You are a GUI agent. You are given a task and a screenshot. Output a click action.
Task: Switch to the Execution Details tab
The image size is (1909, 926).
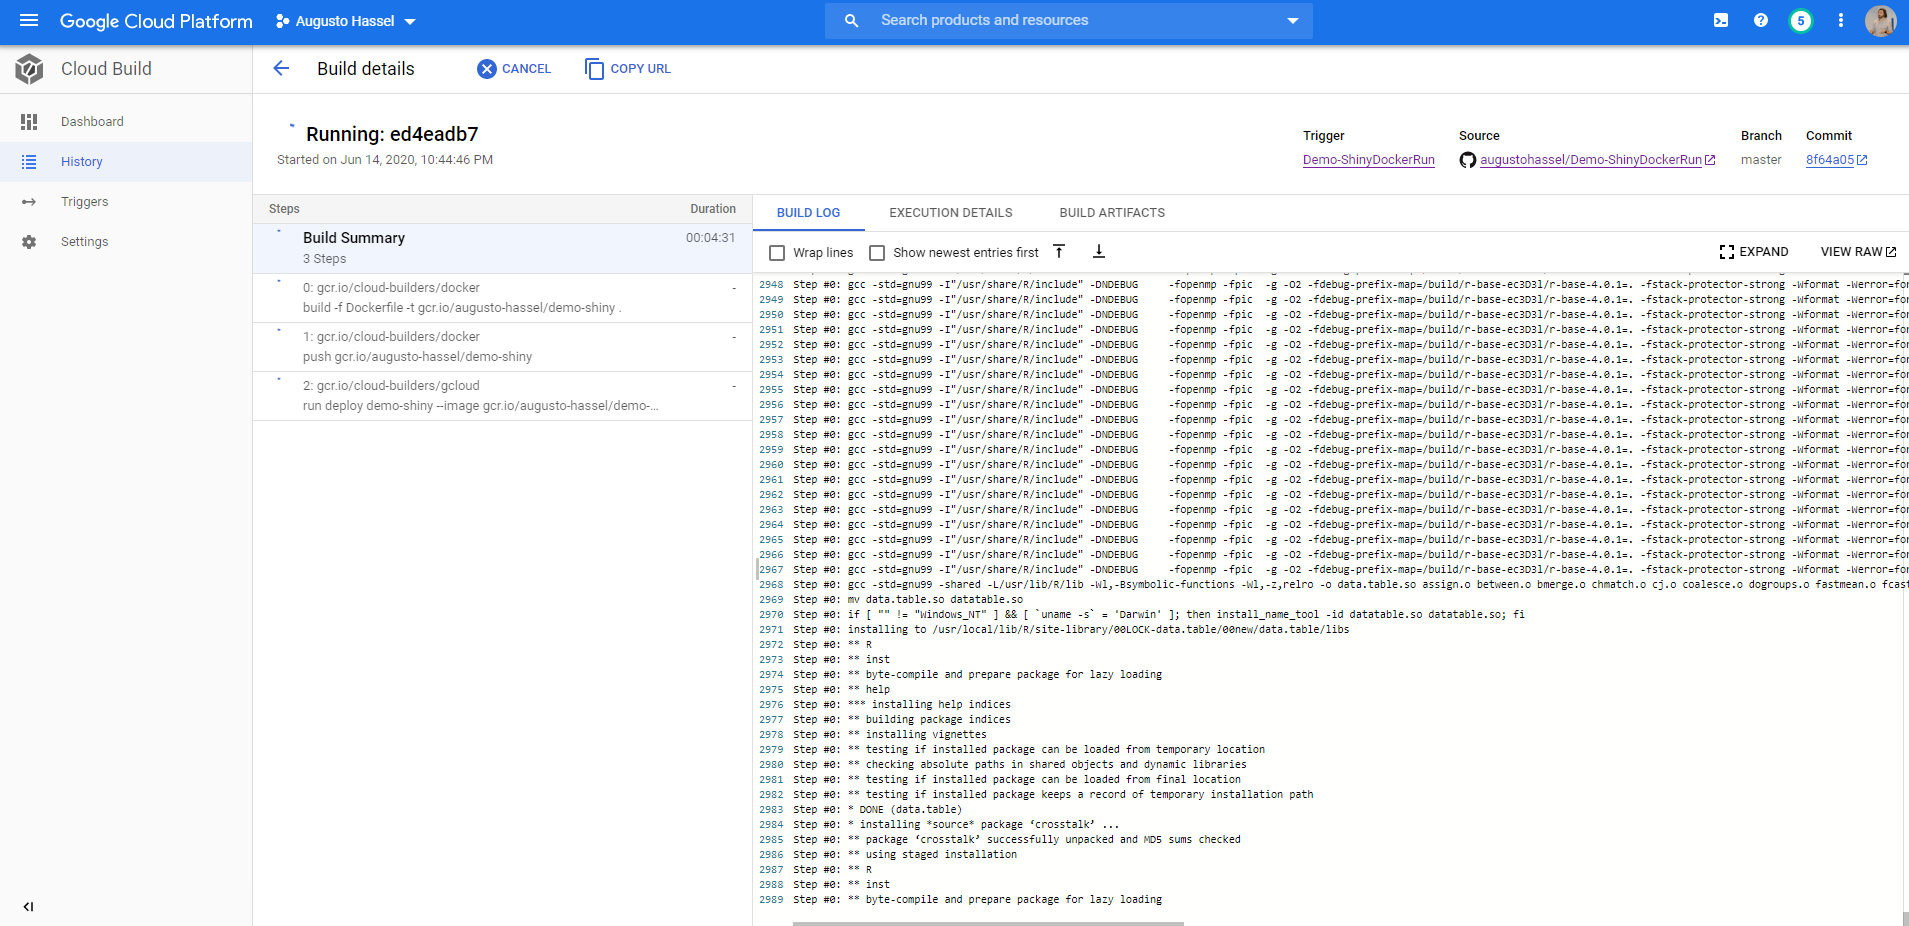(x=951, y=213)
